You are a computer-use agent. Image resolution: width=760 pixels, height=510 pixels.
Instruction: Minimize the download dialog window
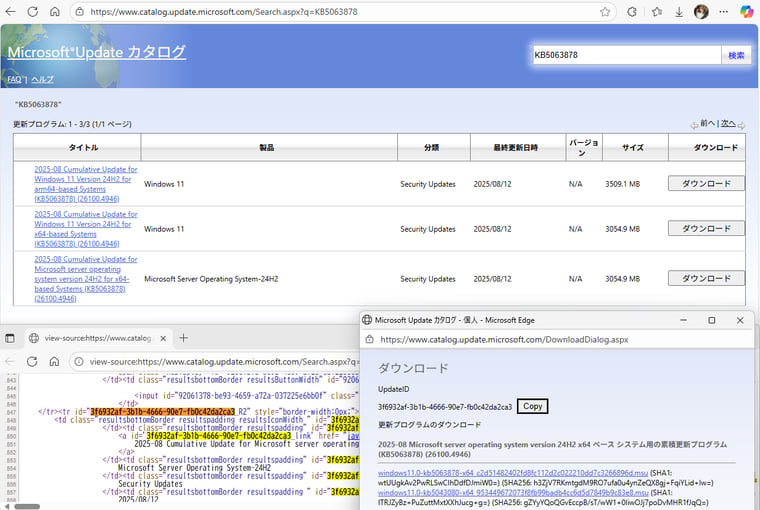tap(683, 320)
